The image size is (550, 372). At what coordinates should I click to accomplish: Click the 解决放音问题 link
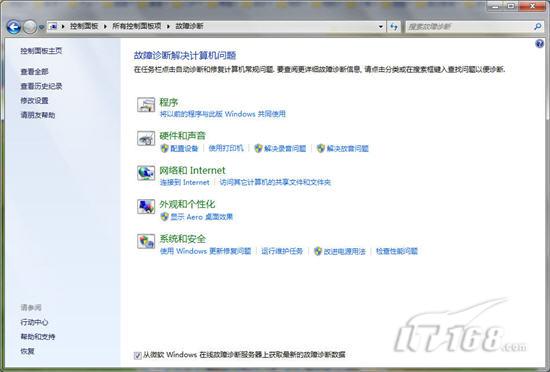point(348,148)
